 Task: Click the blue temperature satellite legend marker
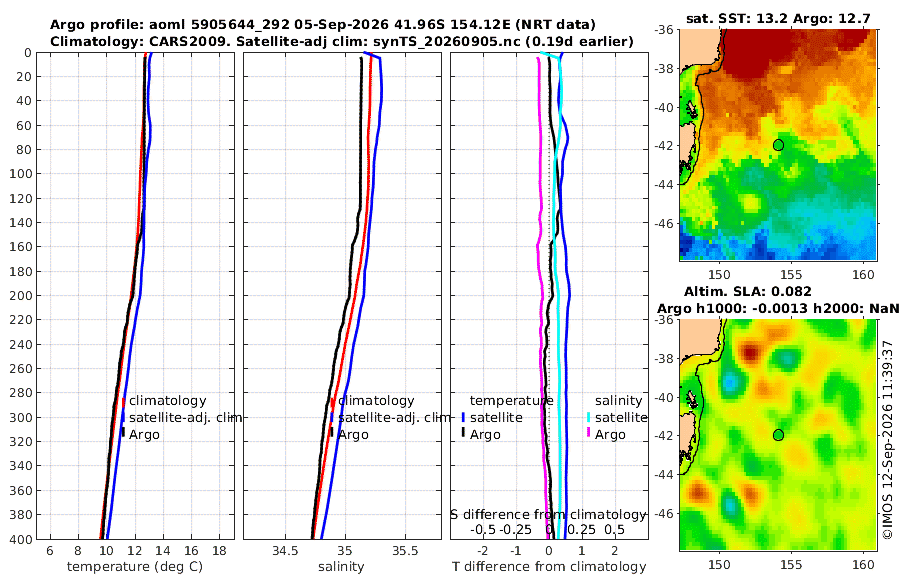click(463, 417)
